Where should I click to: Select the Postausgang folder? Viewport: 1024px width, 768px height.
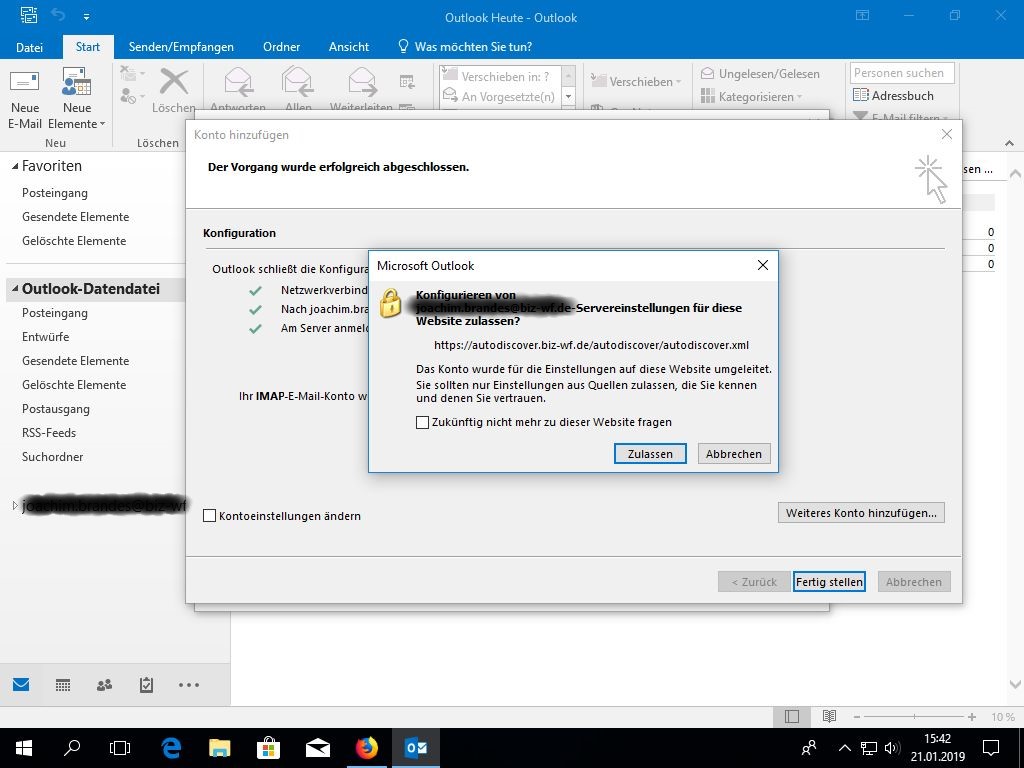pyautogui.click(x=56, y=409)
